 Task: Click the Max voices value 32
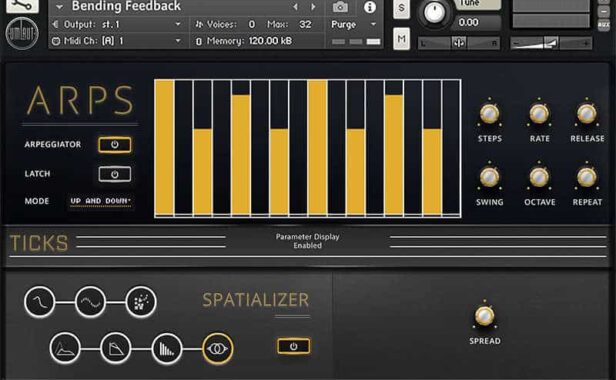coord(305,24)
